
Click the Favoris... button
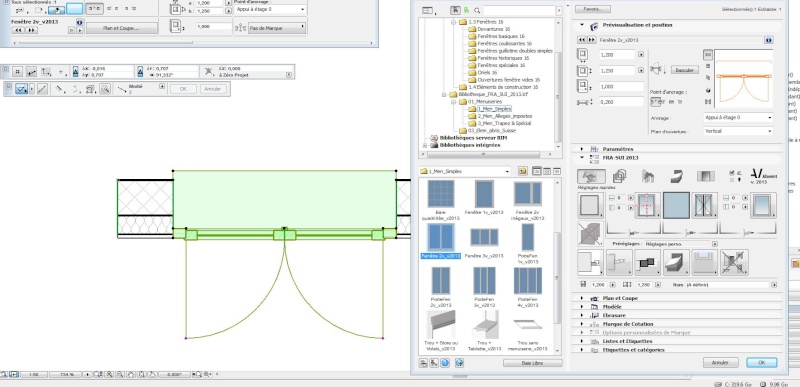[x=592, y=10]
